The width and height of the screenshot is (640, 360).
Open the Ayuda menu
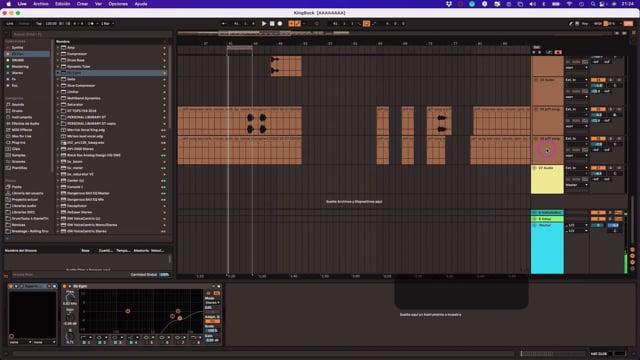point(141,4)
